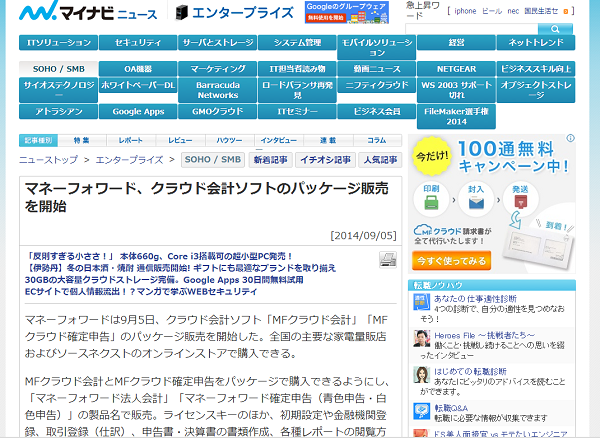Open the NETGEAR section
The image size is (600, 438).
pyautogui.click(x=457, y=69)
